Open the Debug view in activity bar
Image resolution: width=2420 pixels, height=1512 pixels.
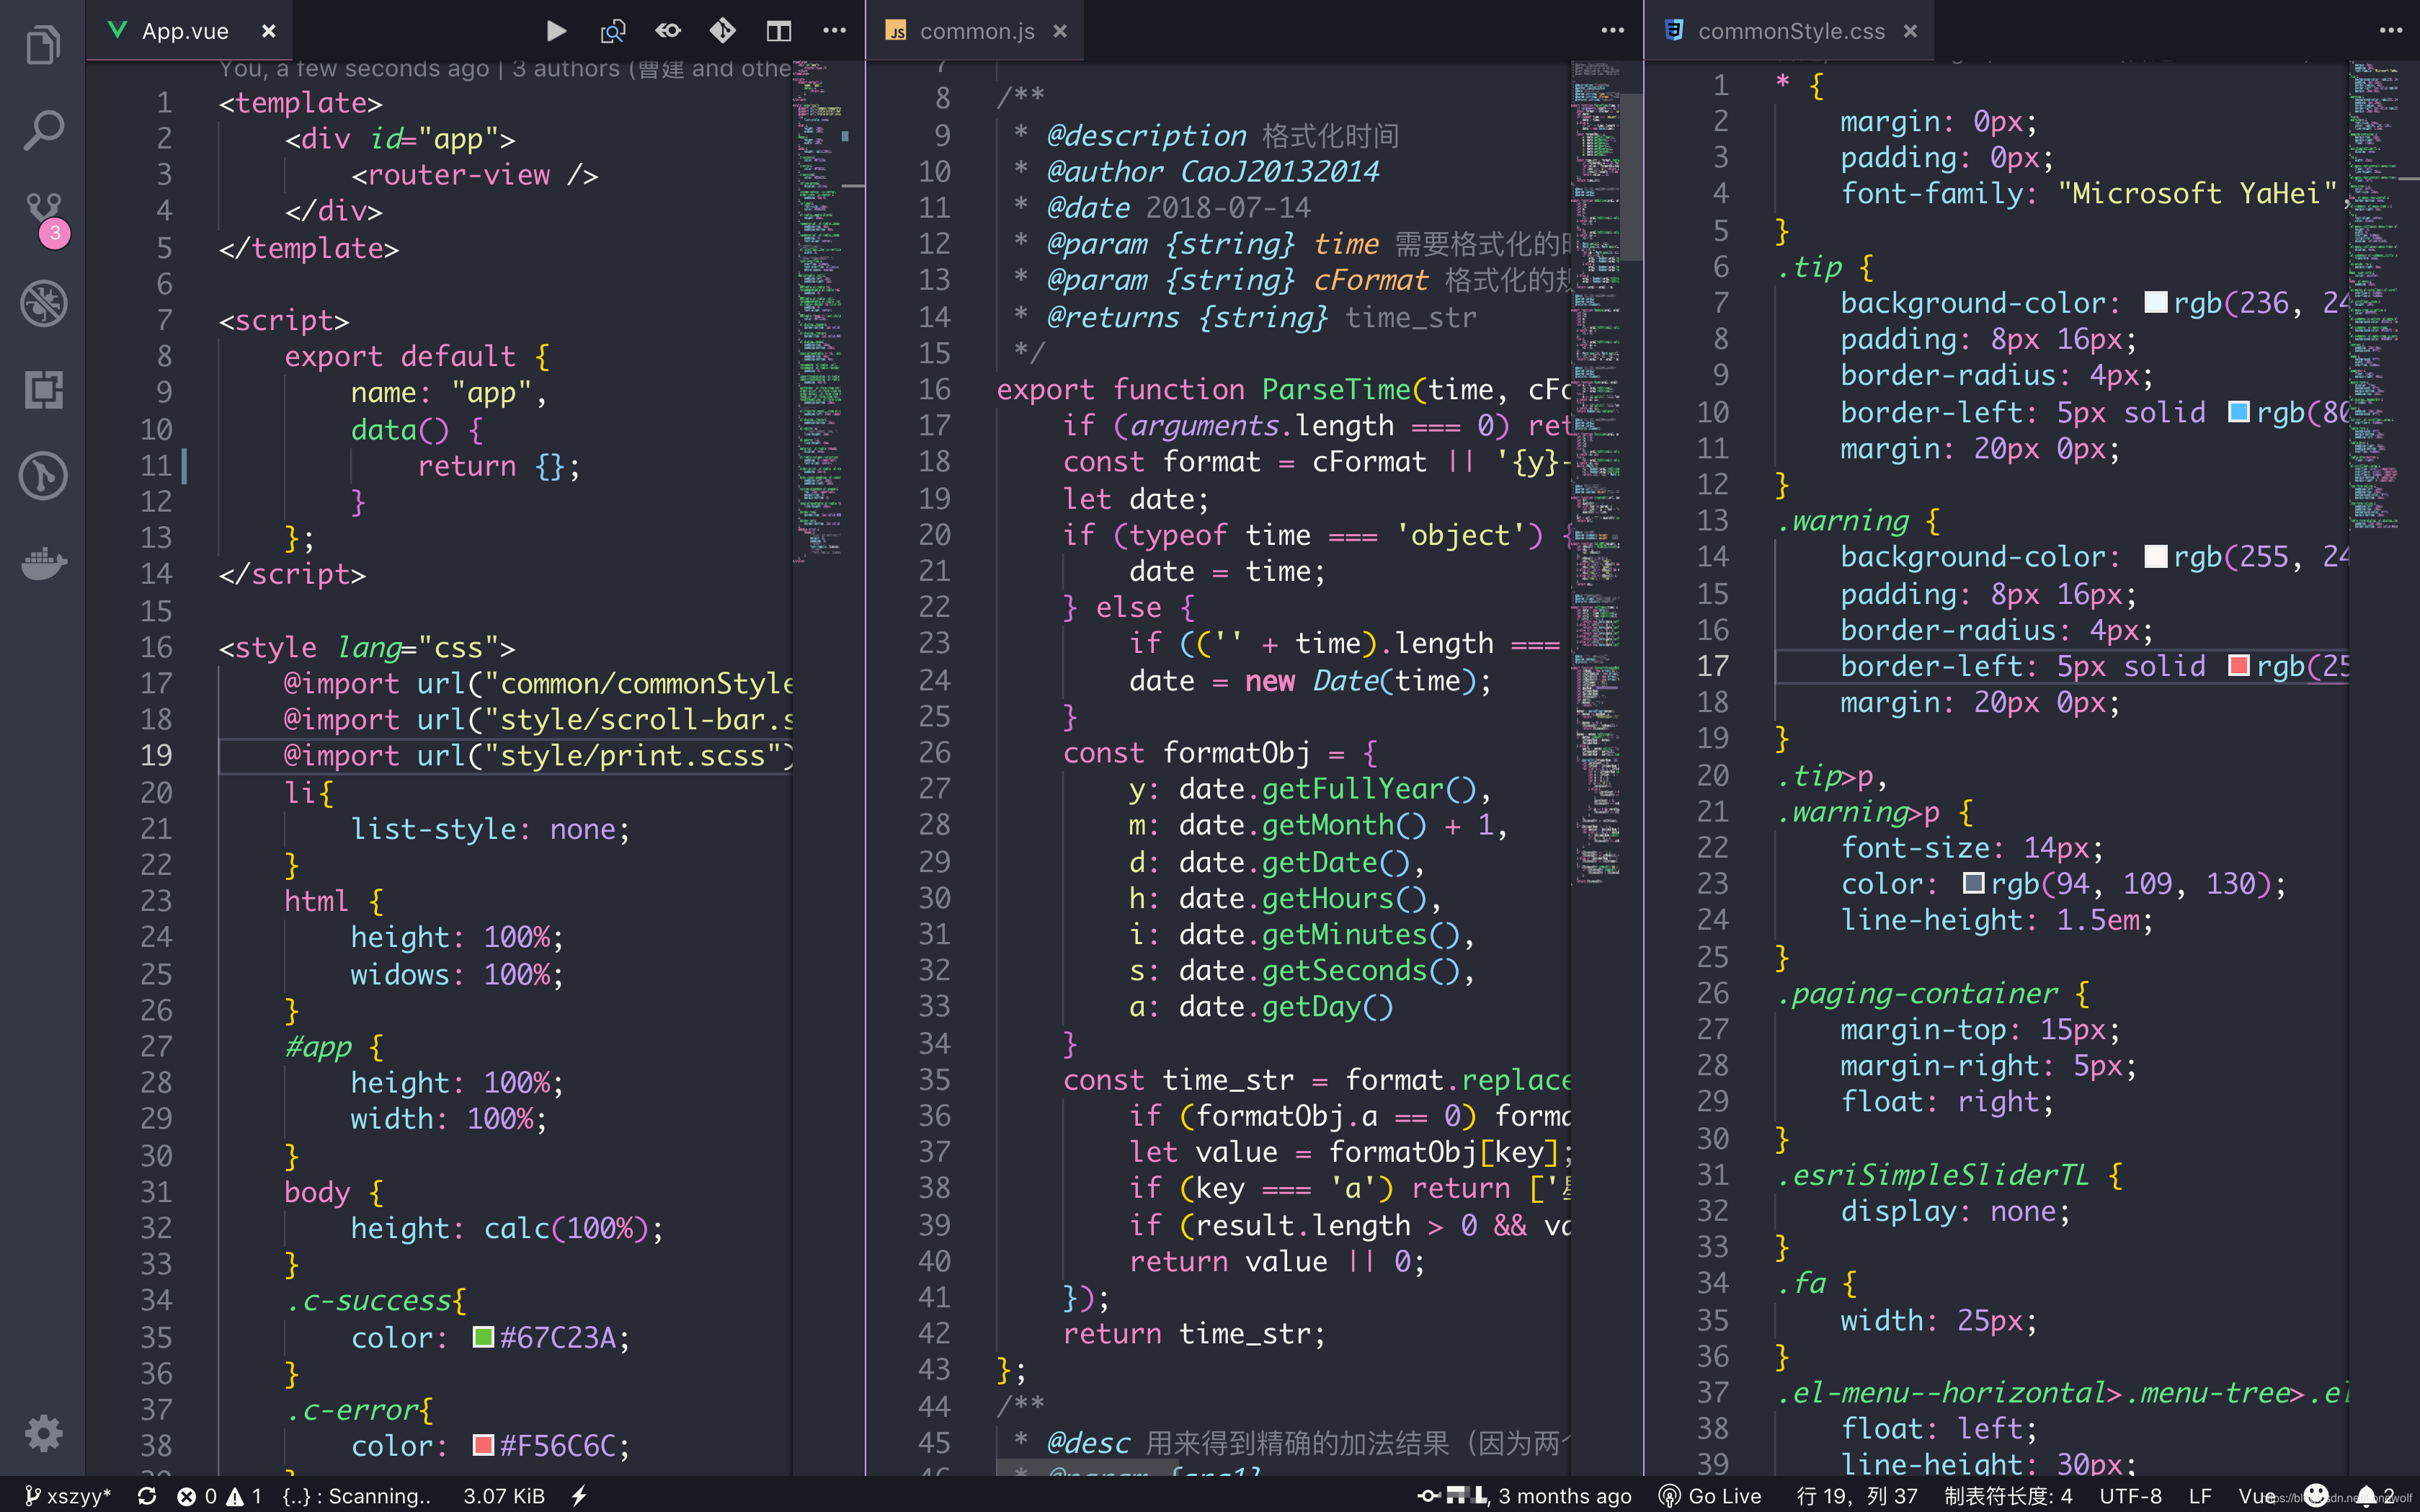[x=43, y=303]
